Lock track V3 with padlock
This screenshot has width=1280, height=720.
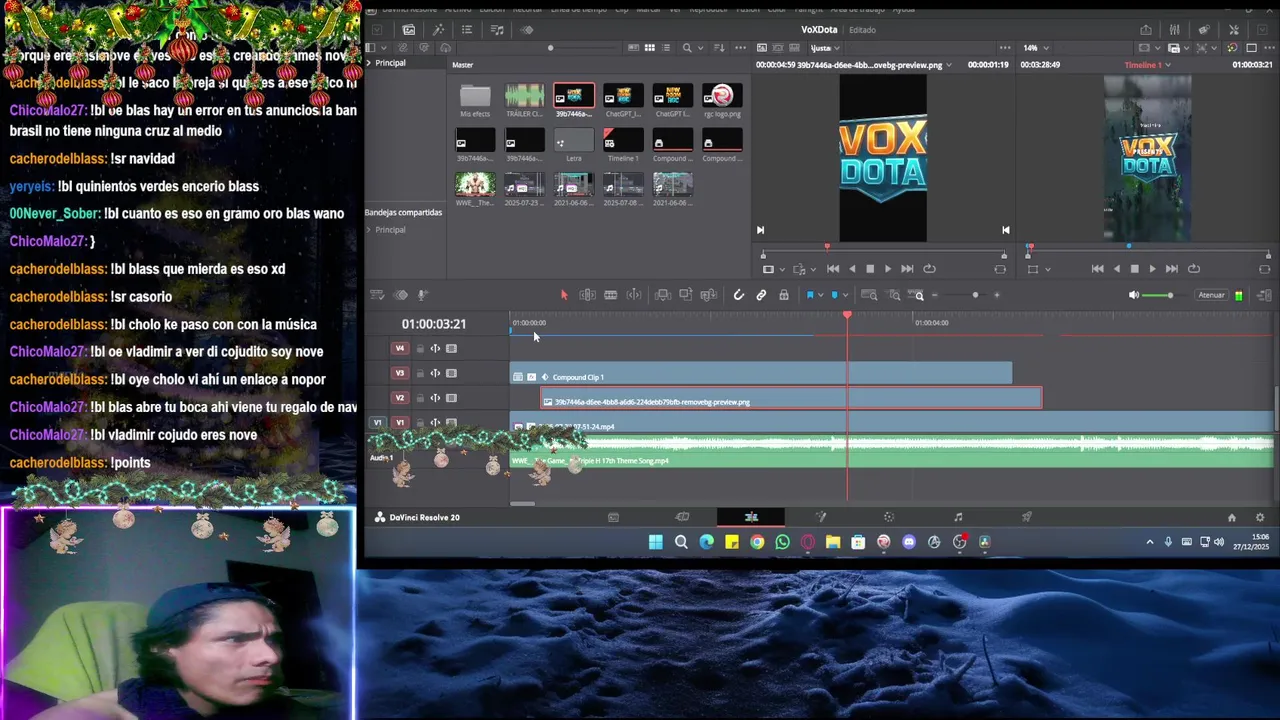(x=420, y=373)
